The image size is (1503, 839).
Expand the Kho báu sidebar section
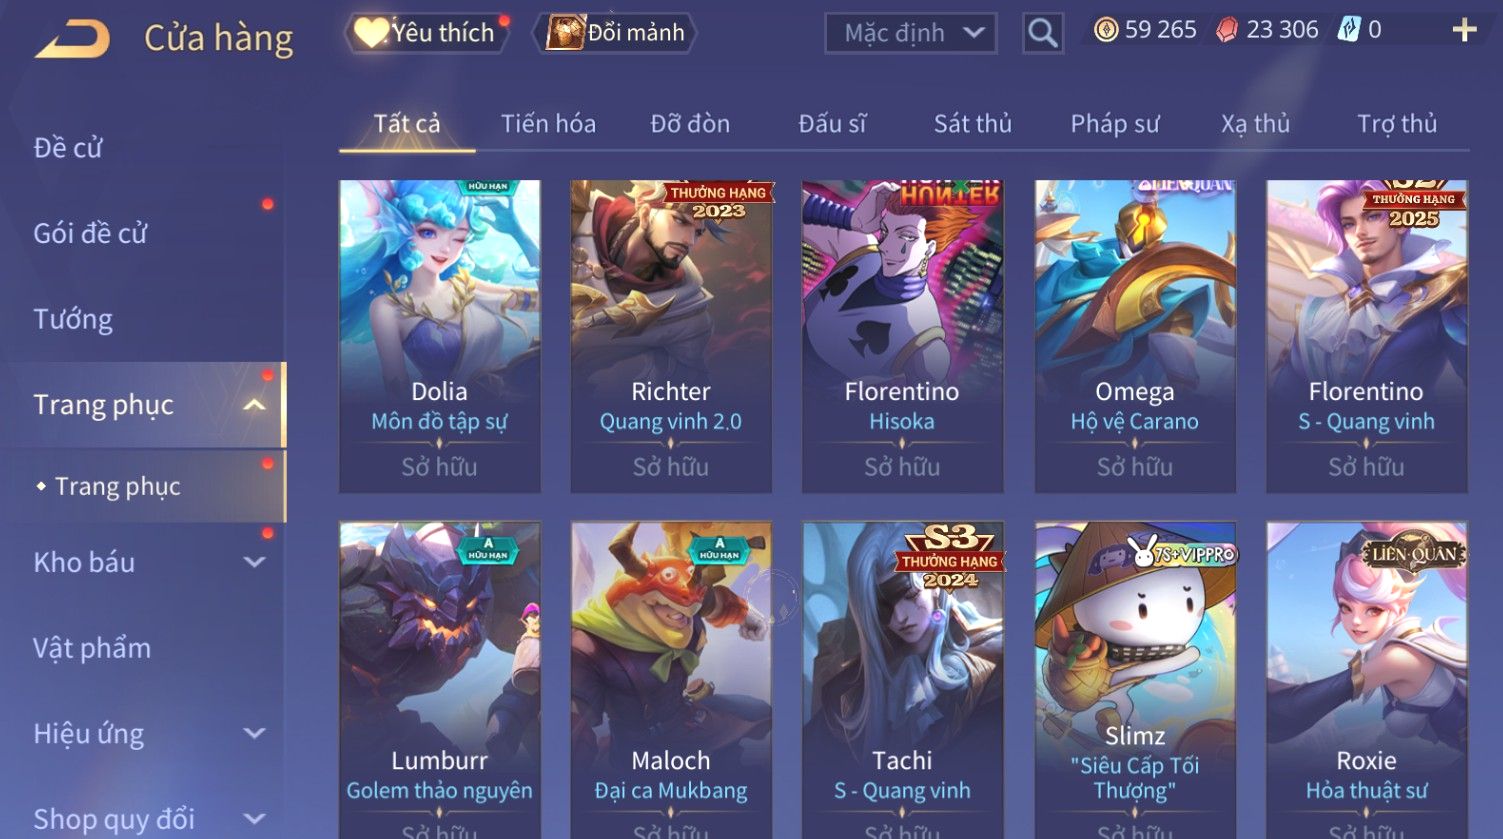pyautogui.click(x=254, y=562)
